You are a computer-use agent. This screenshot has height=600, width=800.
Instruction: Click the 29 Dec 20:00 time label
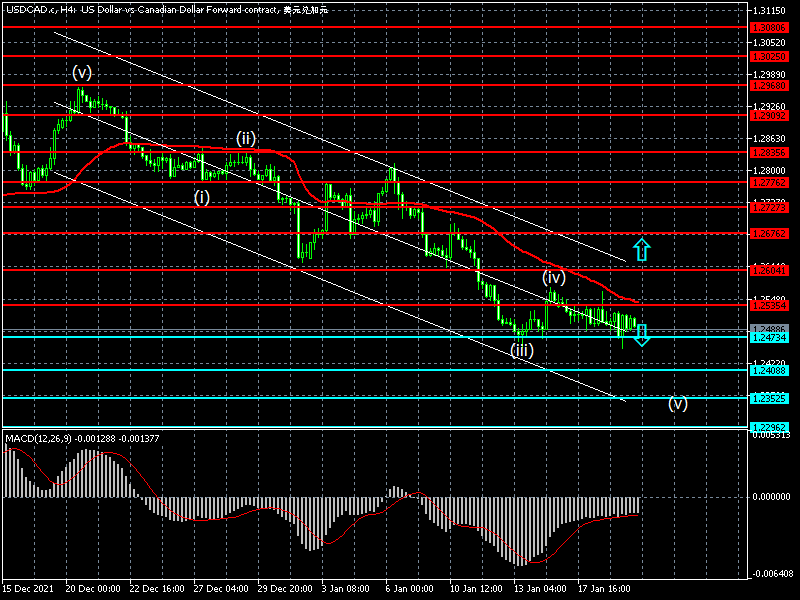[x=285, y=588]
